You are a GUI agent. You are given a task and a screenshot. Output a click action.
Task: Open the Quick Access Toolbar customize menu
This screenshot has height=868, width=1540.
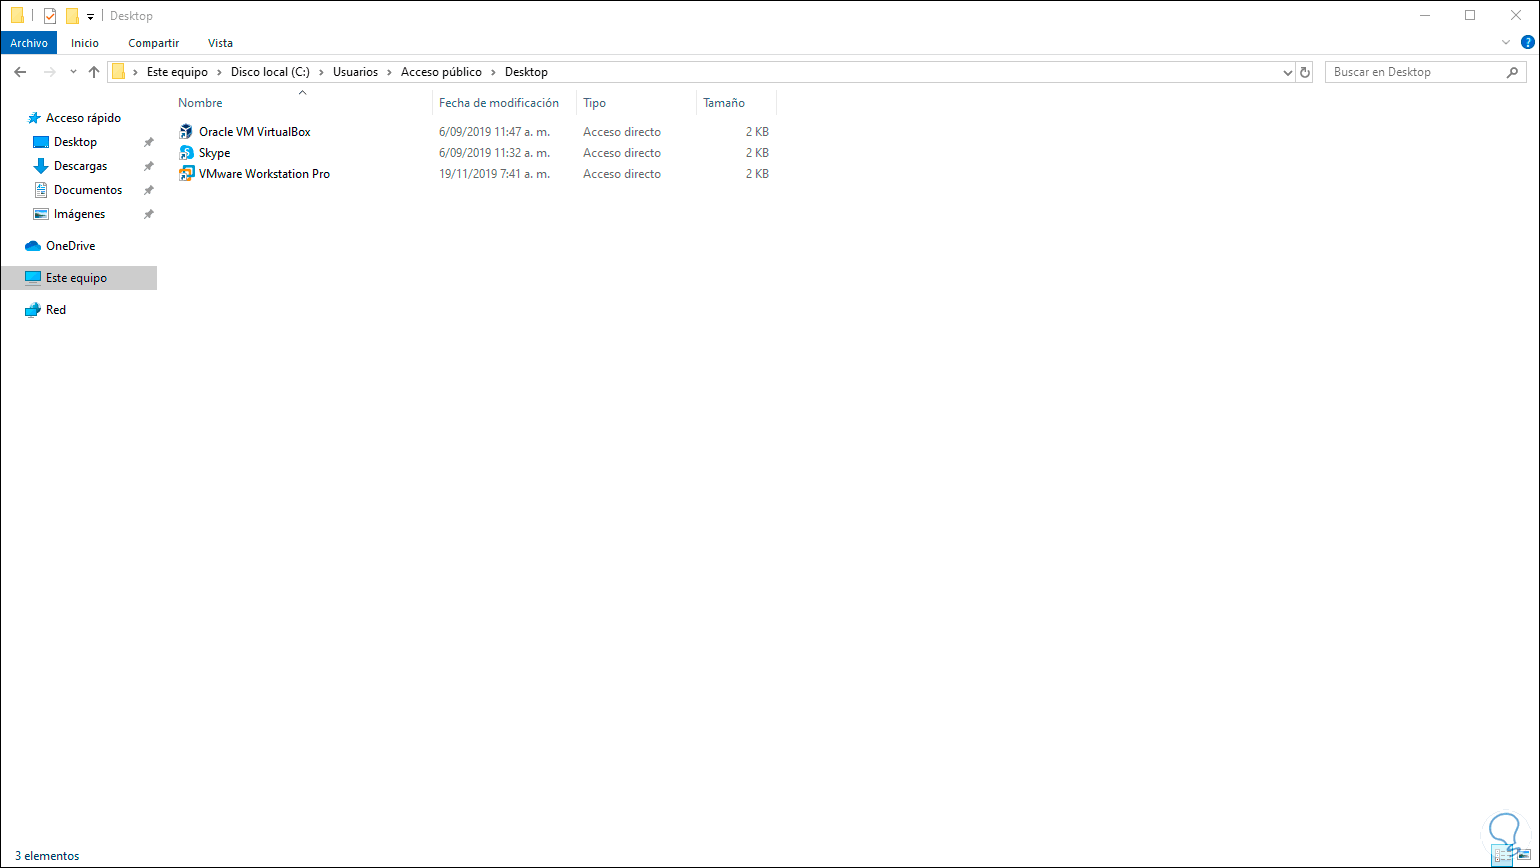90,15
